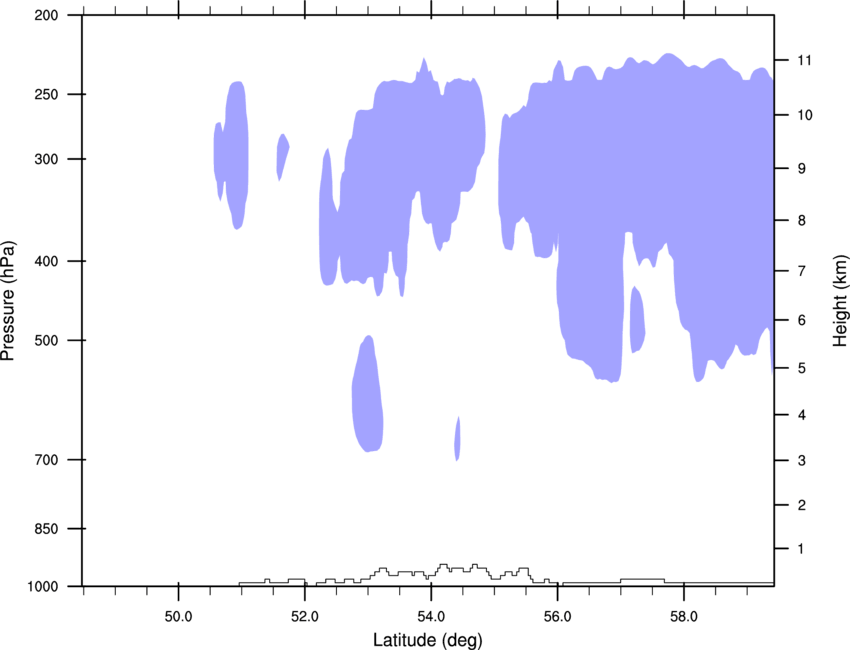The image size is (850, 650).
Task: Click the tiny cloud sliver near 54.4 degrees latitude
Action: pyautogui.click(x=458, y=439)
